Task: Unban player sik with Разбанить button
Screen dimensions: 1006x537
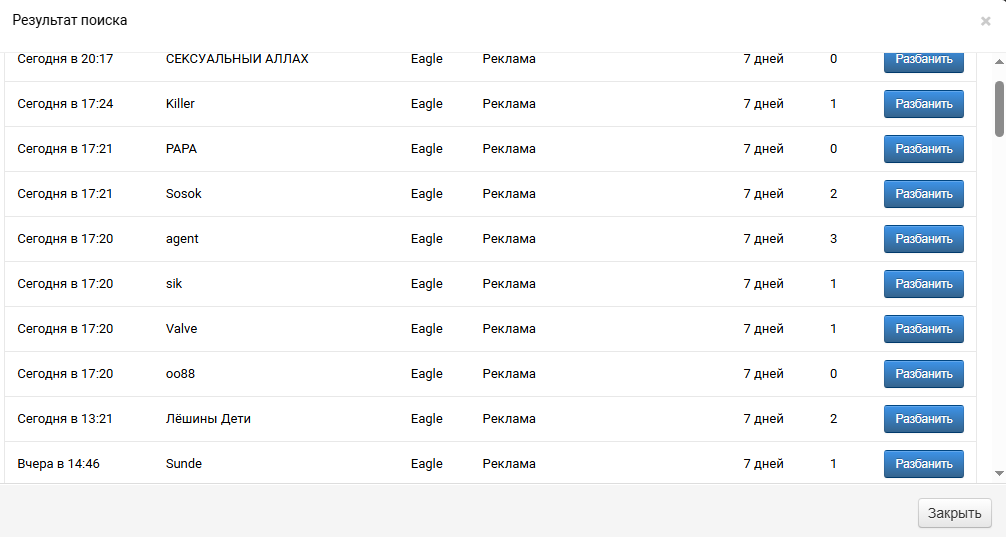Action: pyautogui.click(x=923, y=284)
